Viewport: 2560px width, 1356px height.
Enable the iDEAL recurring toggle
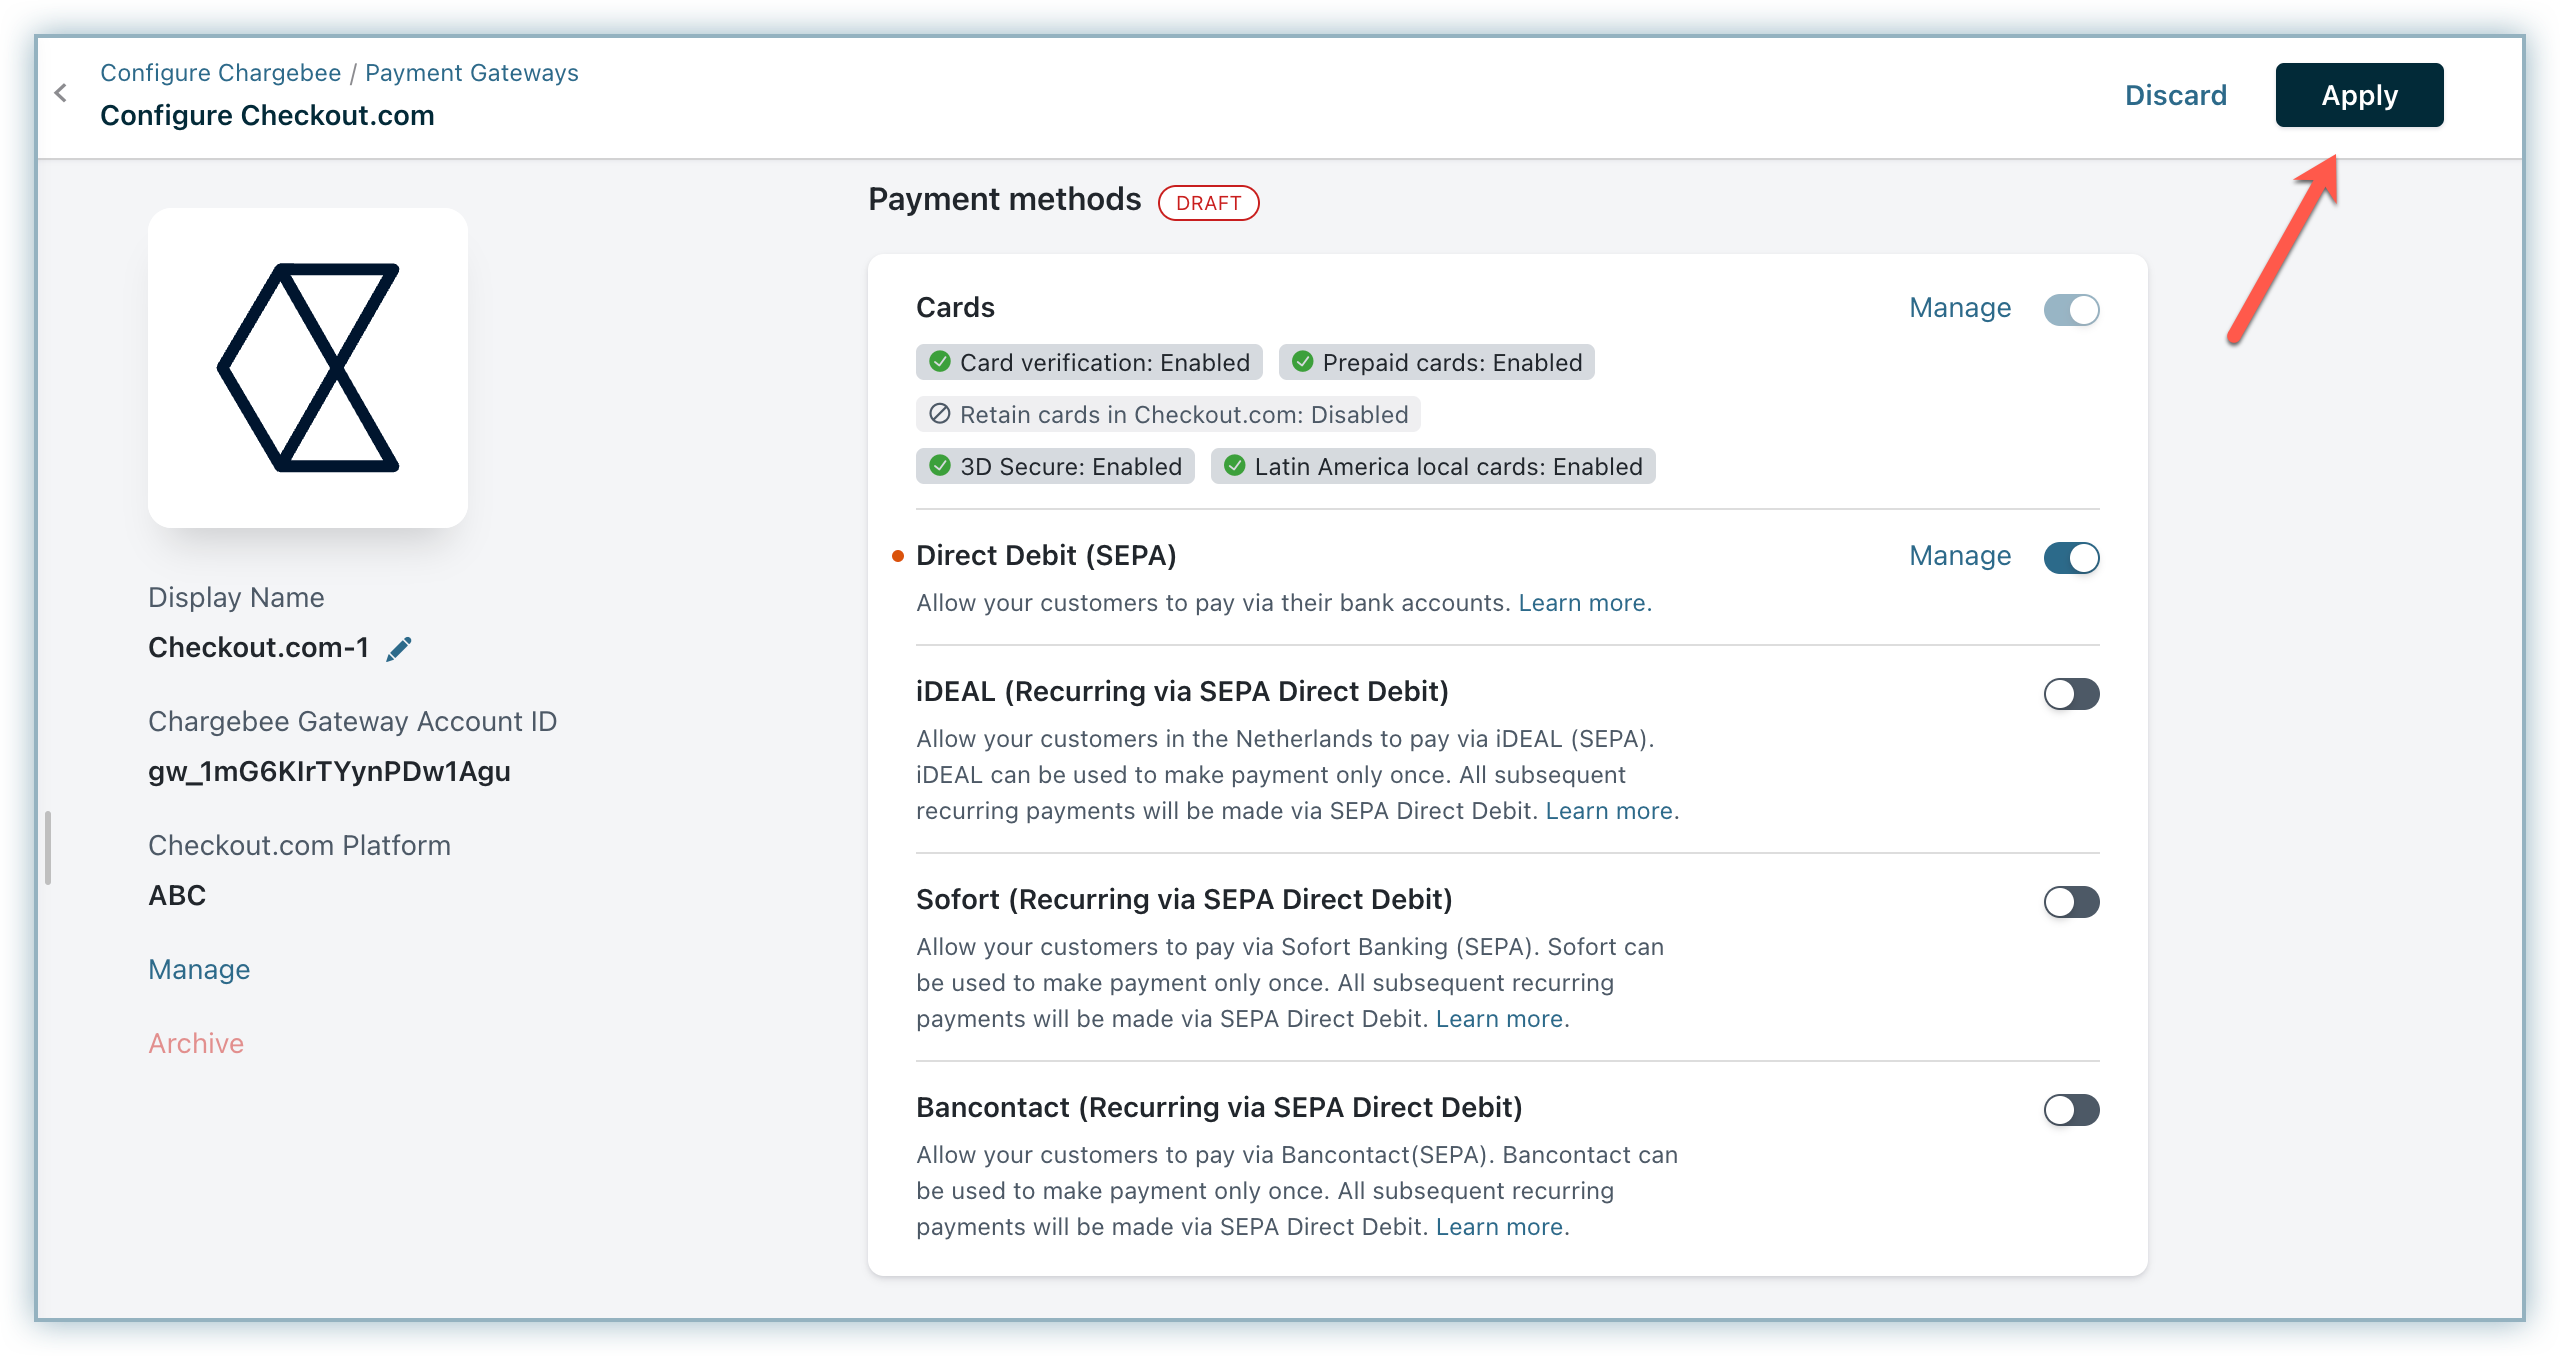(2071, 693)
